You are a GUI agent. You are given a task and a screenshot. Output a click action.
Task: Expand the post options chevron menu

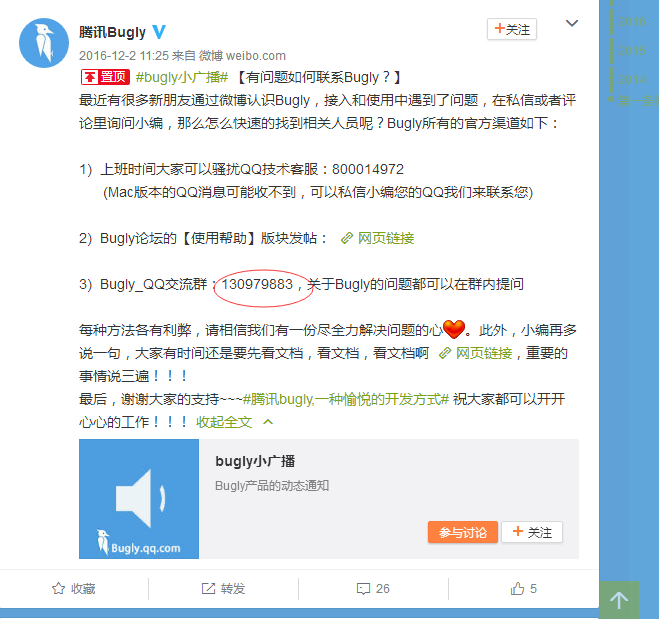(x=572, y=23)
